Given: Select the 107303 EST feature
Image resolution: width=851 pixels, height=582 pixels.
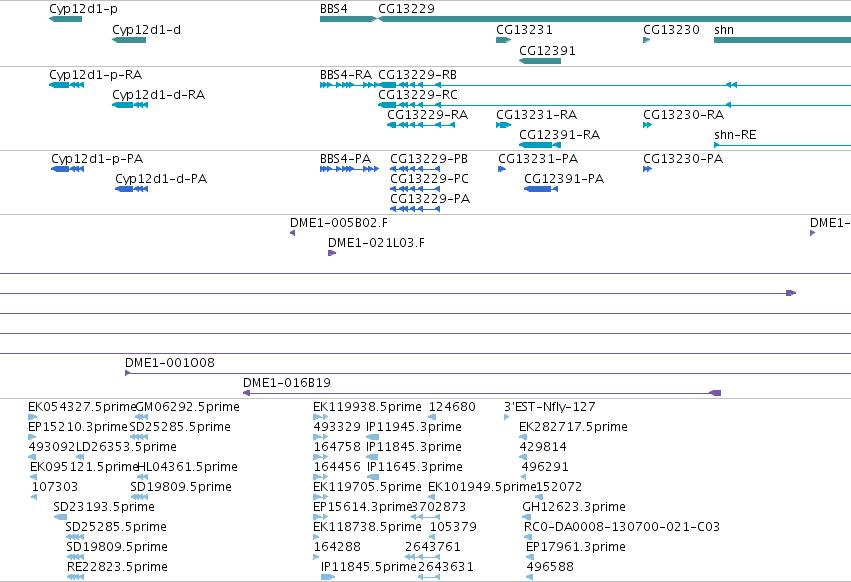Looking at the screenshot, I should [x=34, y=497].
